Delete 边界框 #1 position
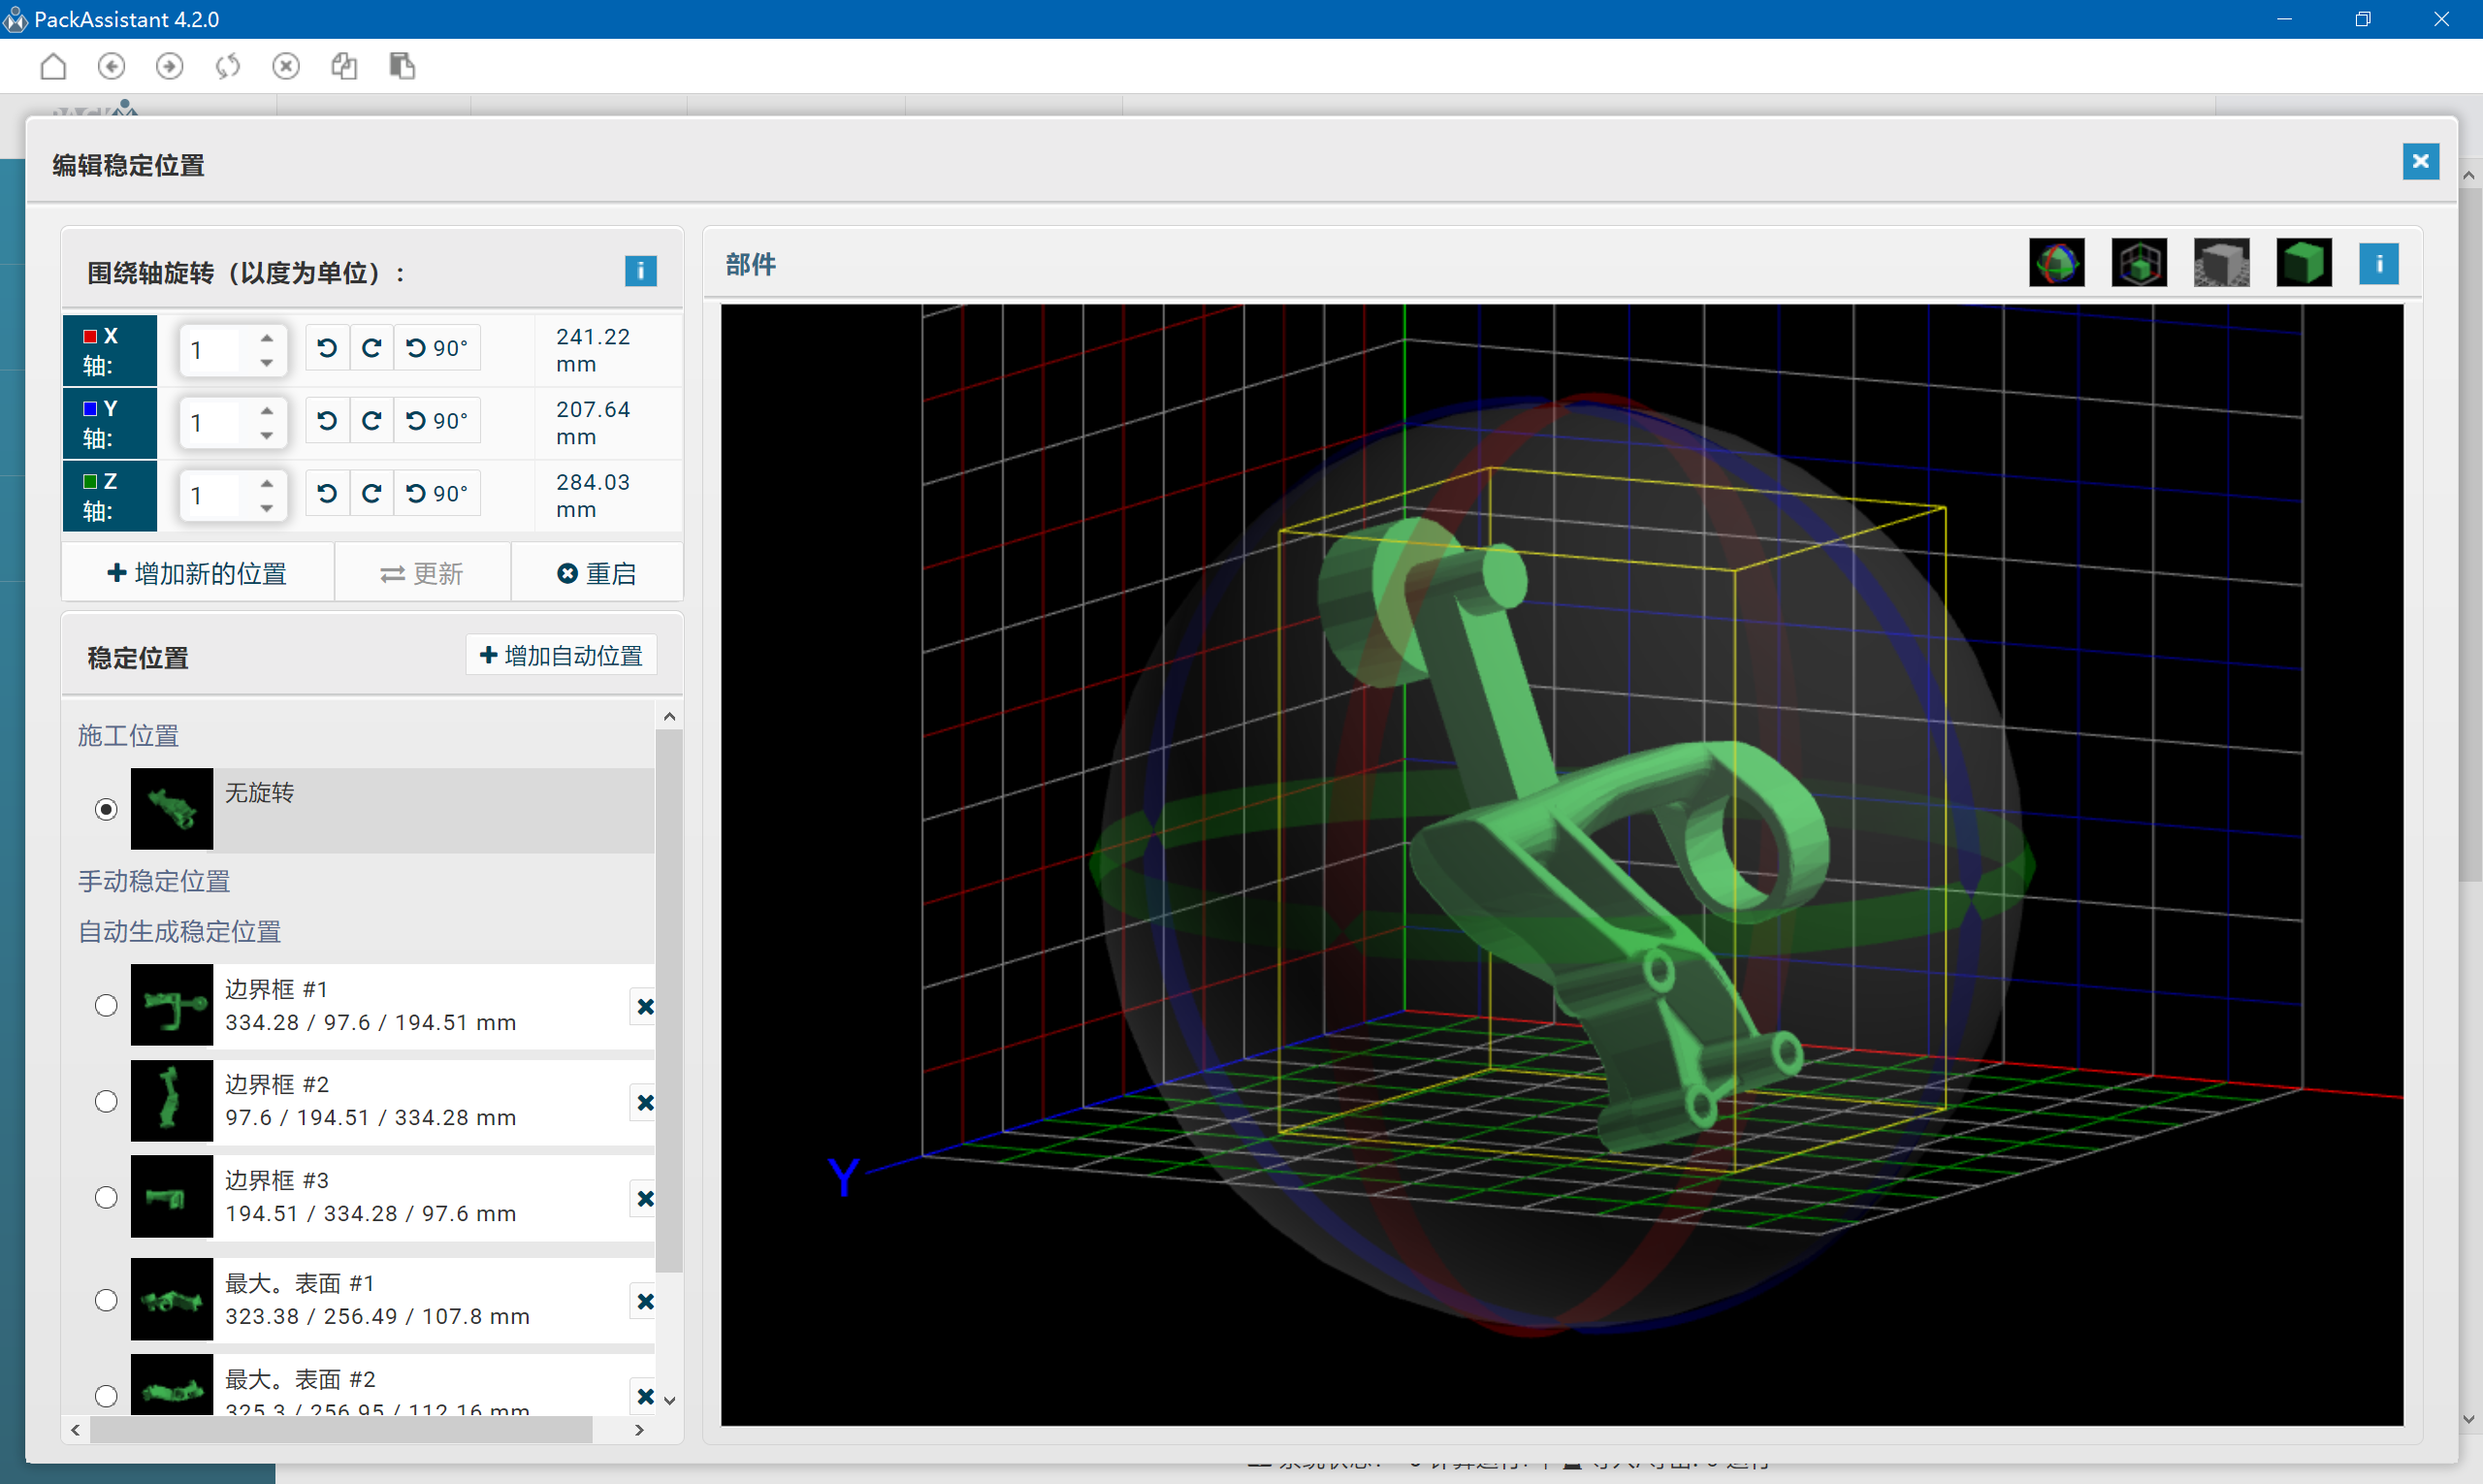Image resolution: width=2483 pixels, height=1484 pixels. pos(645,1007)
